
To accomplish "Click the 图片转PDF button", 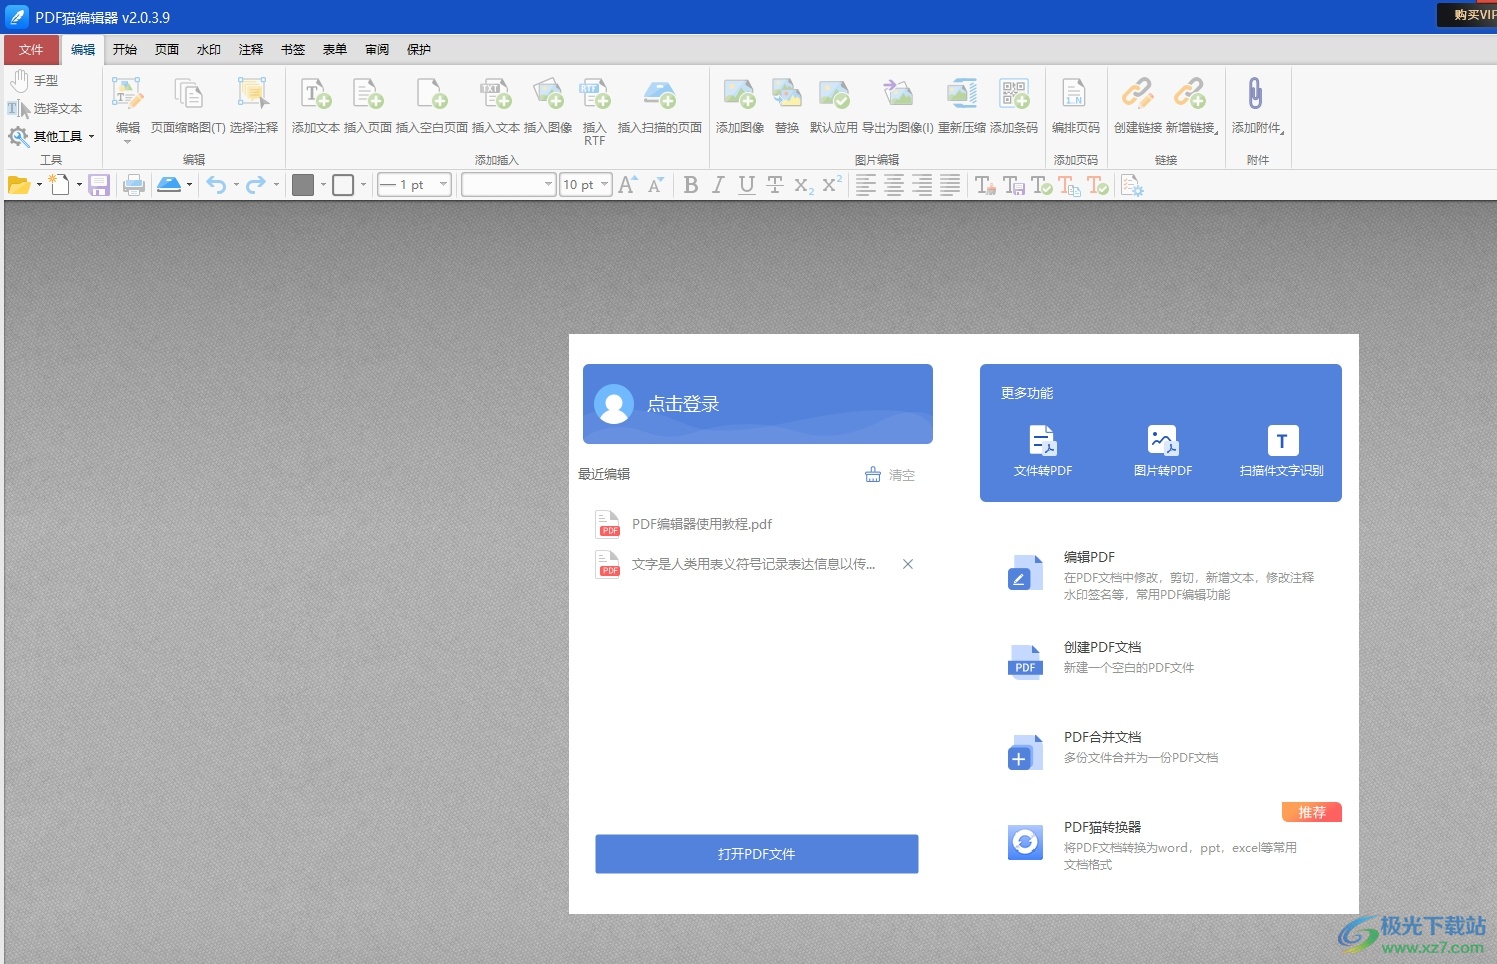I will coord(1163,452).
